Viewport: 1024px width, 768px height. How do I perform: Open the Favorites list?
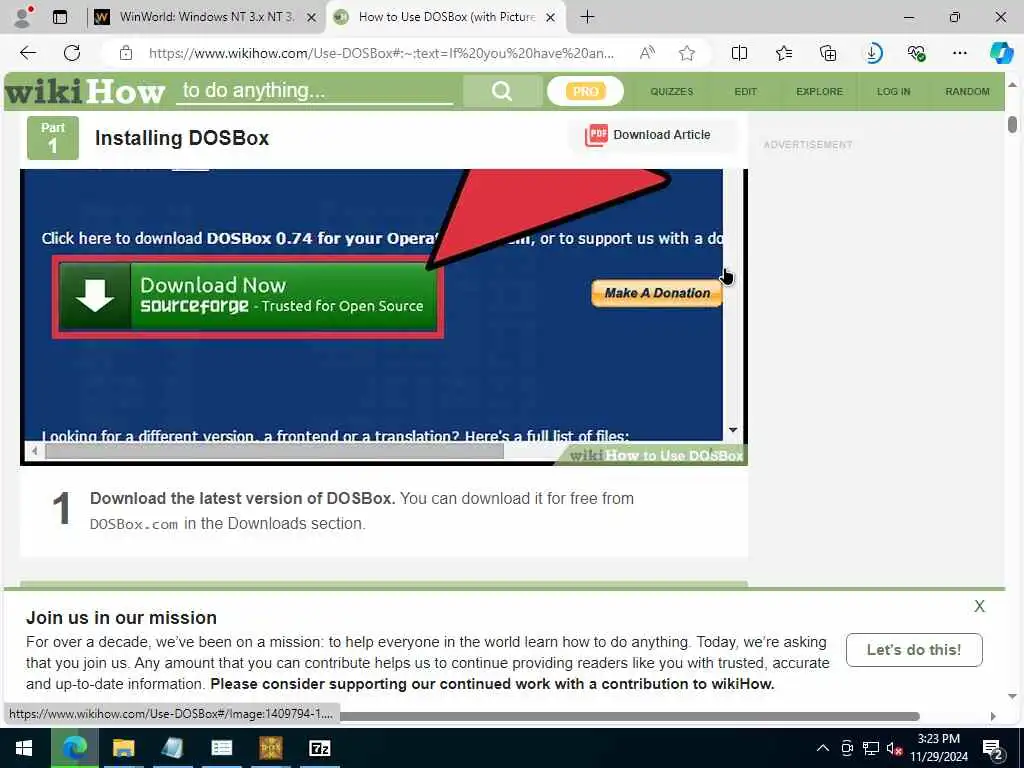coord(784,53)
